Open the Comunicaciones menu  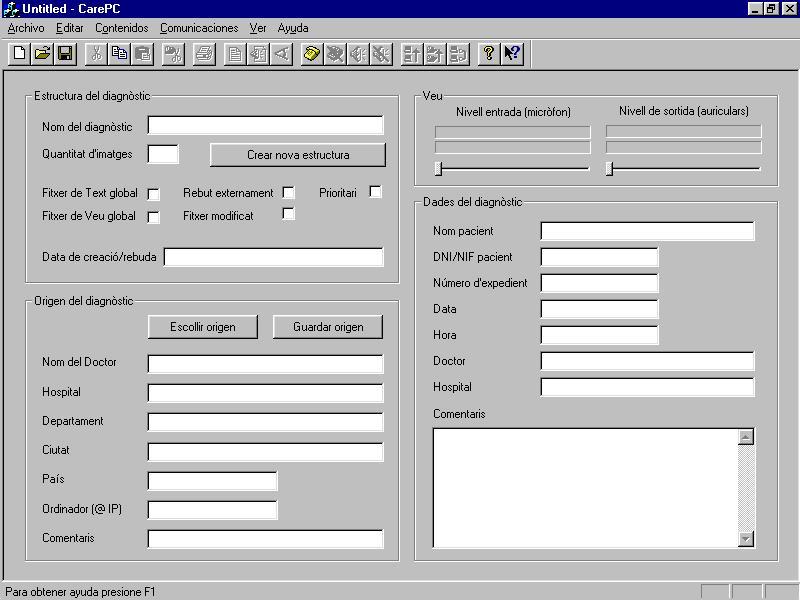pyautogui.click(x=199, y=28)
